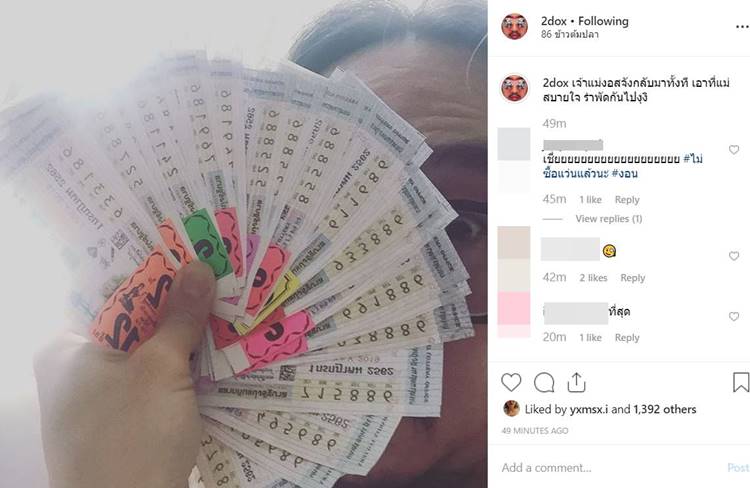This screenshot has height=488, width=750.
Task: Open the 2dox profile picture in the header
Action: [x=514, y=26]
